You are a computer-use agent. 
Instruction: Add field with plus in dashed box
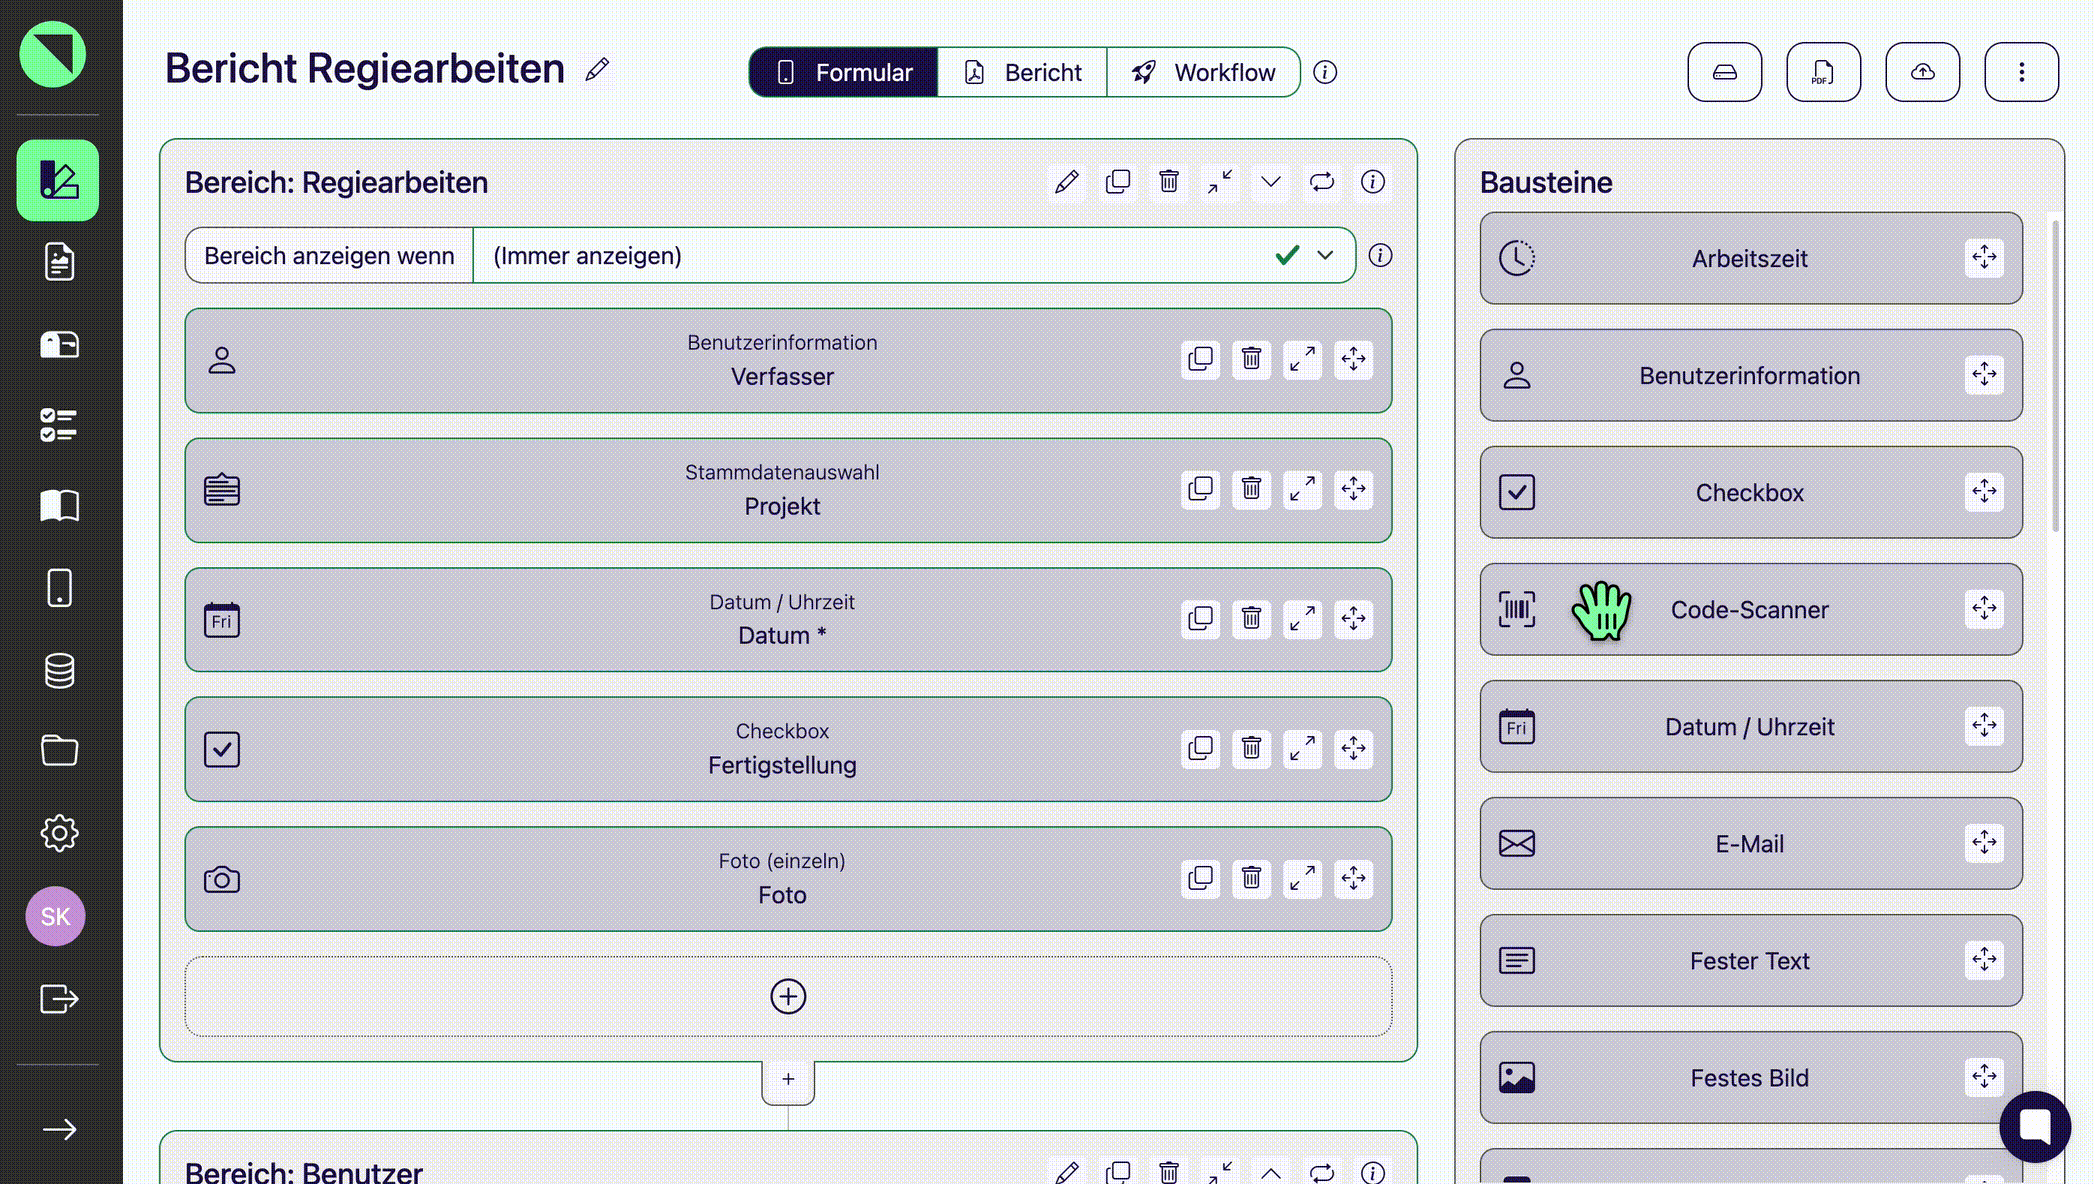(788, 996)
